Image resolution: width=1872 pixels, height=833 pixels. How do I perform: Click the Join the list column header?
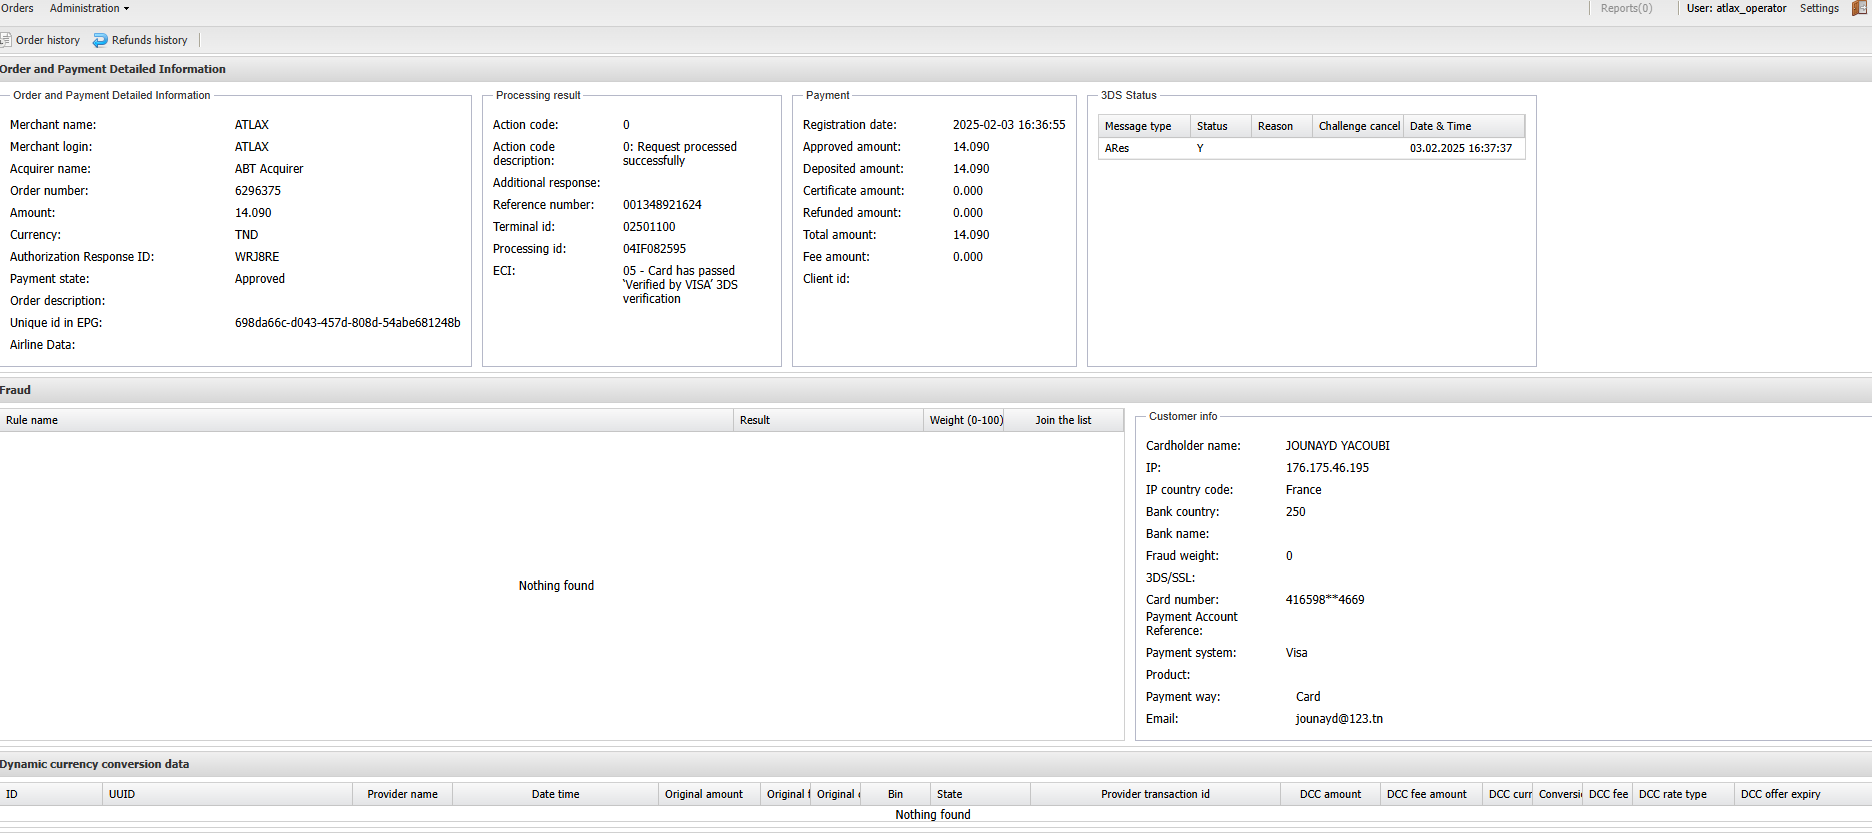point(1063,420)
